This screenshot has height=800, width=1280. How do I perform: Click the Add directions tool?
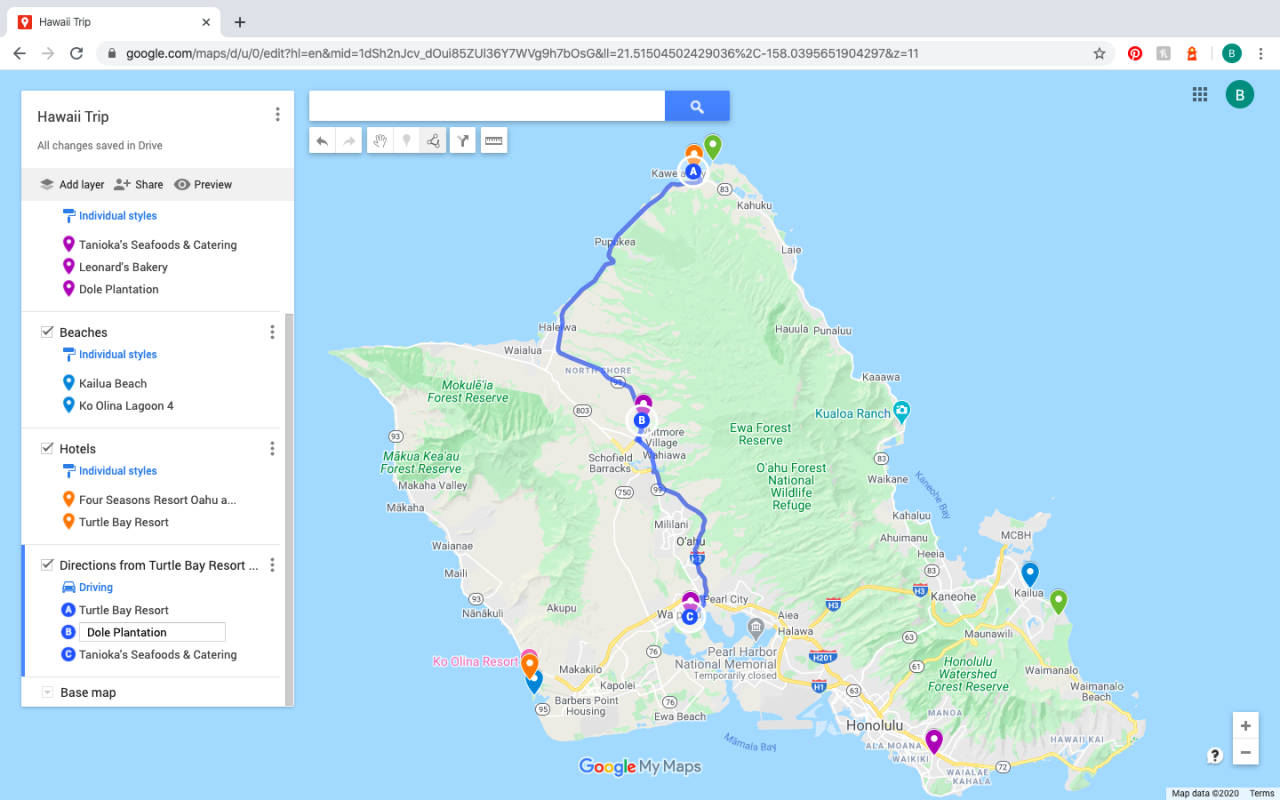463,141
